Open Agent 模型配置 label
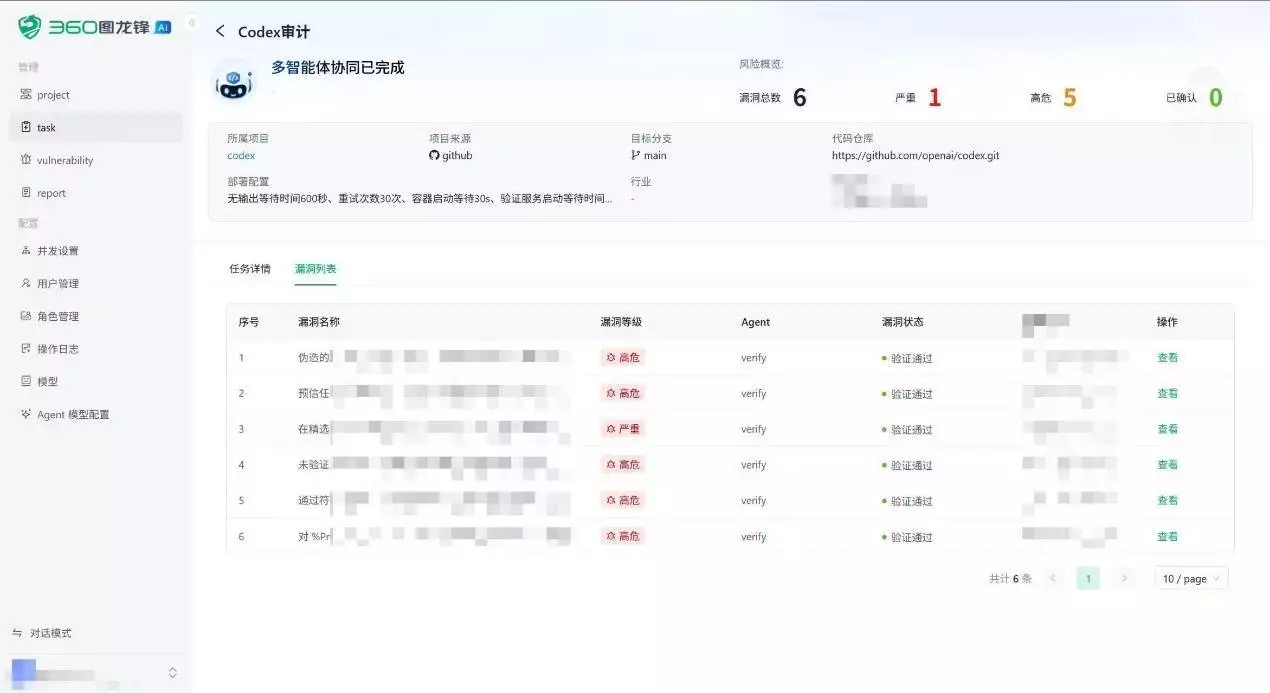This screenshot has width=1270, height=693. coord(73,415)
